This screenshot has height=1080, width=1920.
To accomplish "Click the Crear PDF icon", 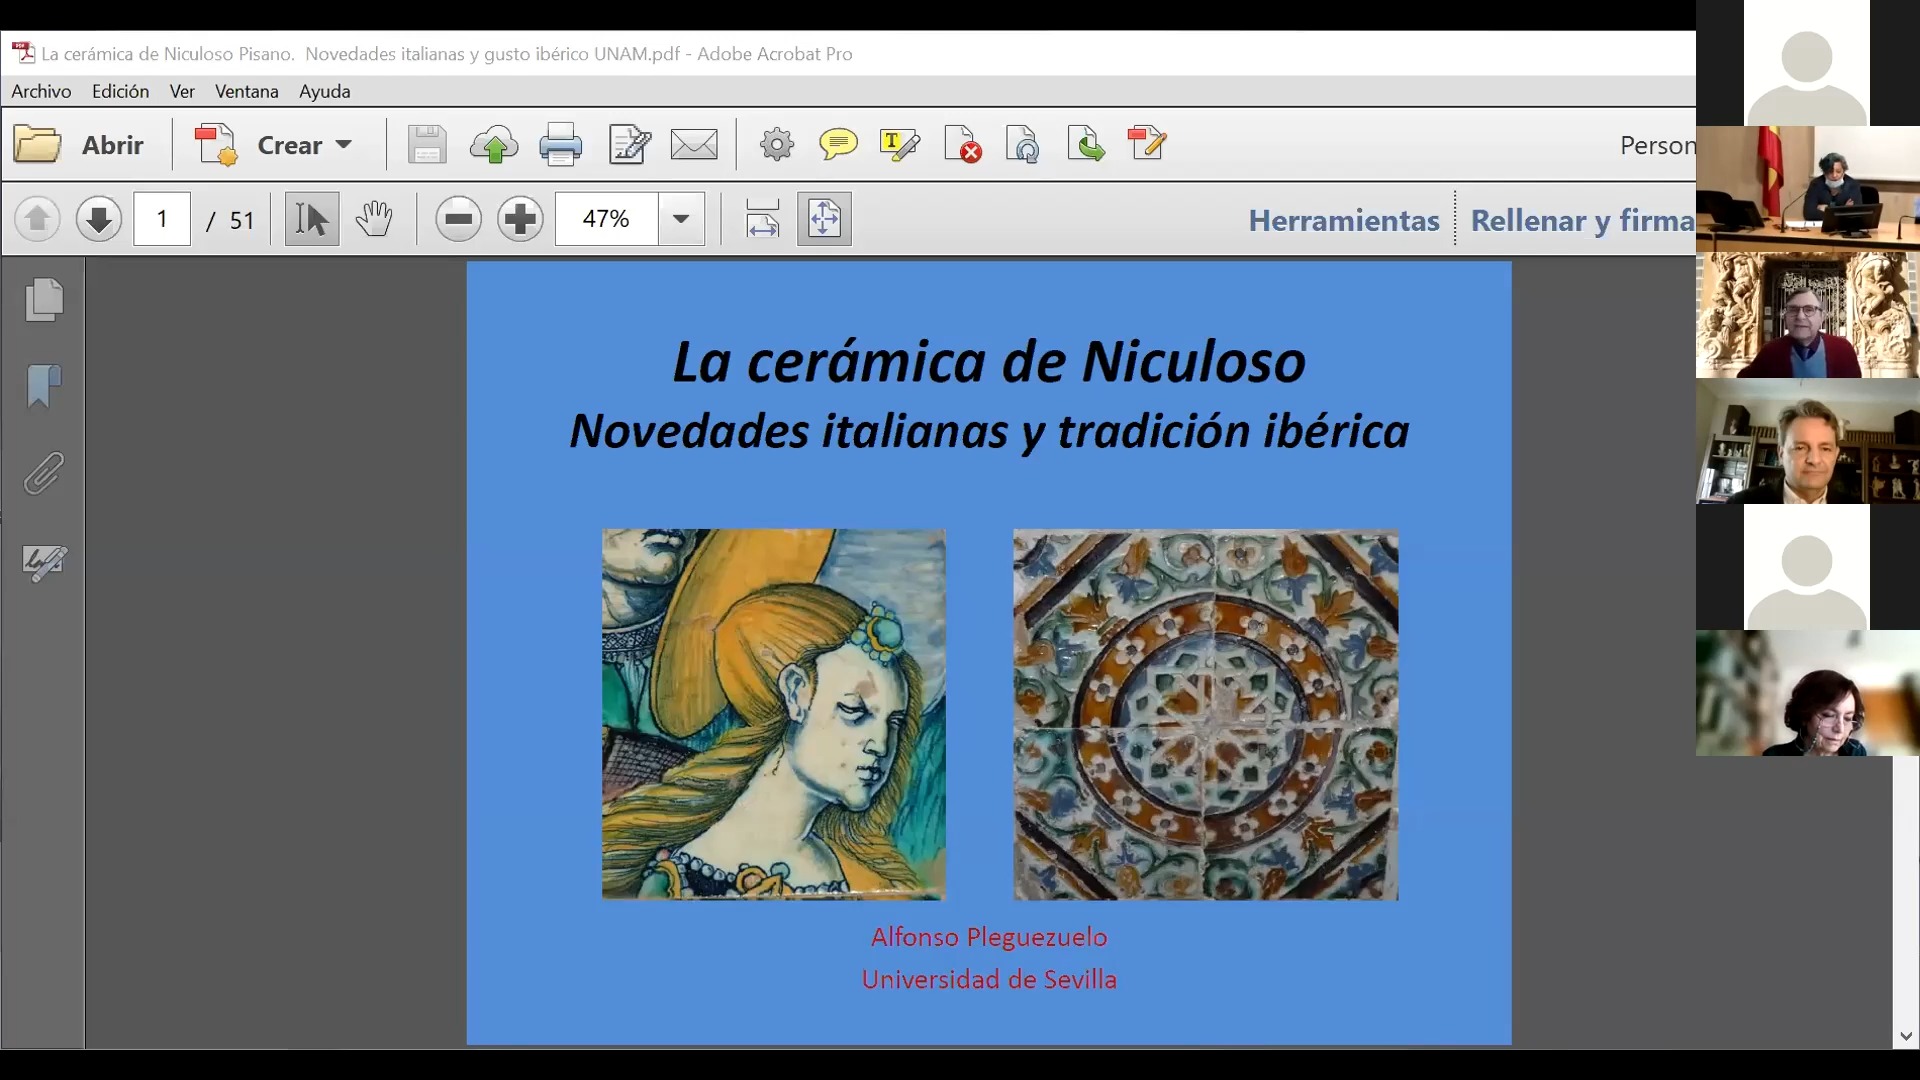I will pyautogui.click(x=216, y=145).
